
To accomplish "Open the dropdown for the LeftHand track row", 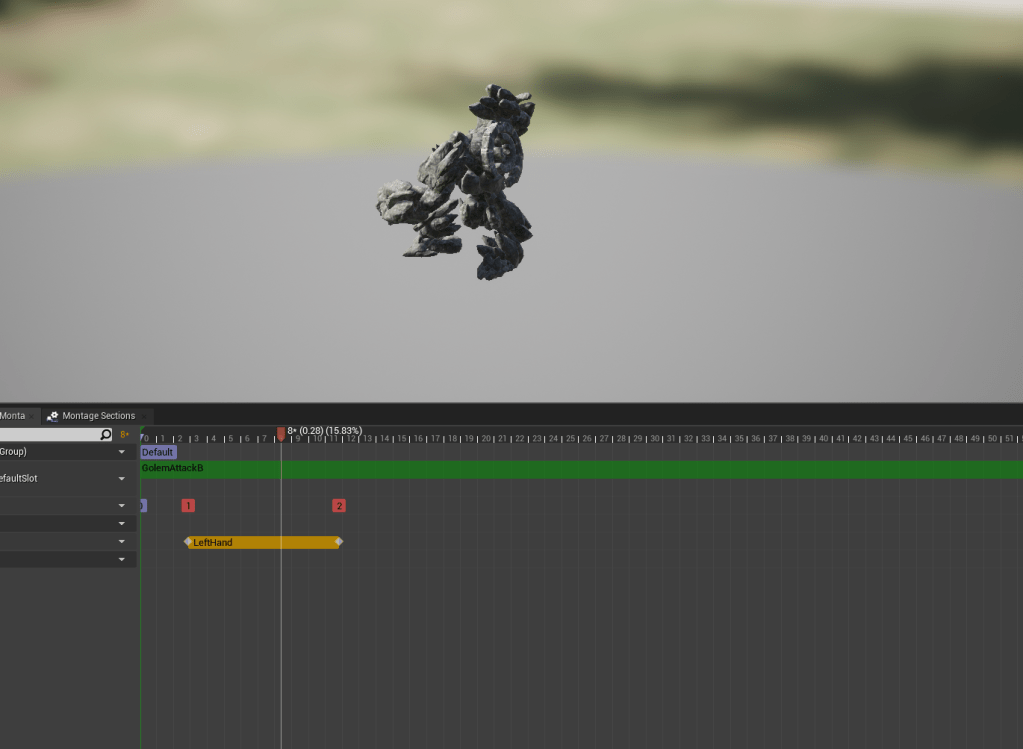I will pos(122,542).
